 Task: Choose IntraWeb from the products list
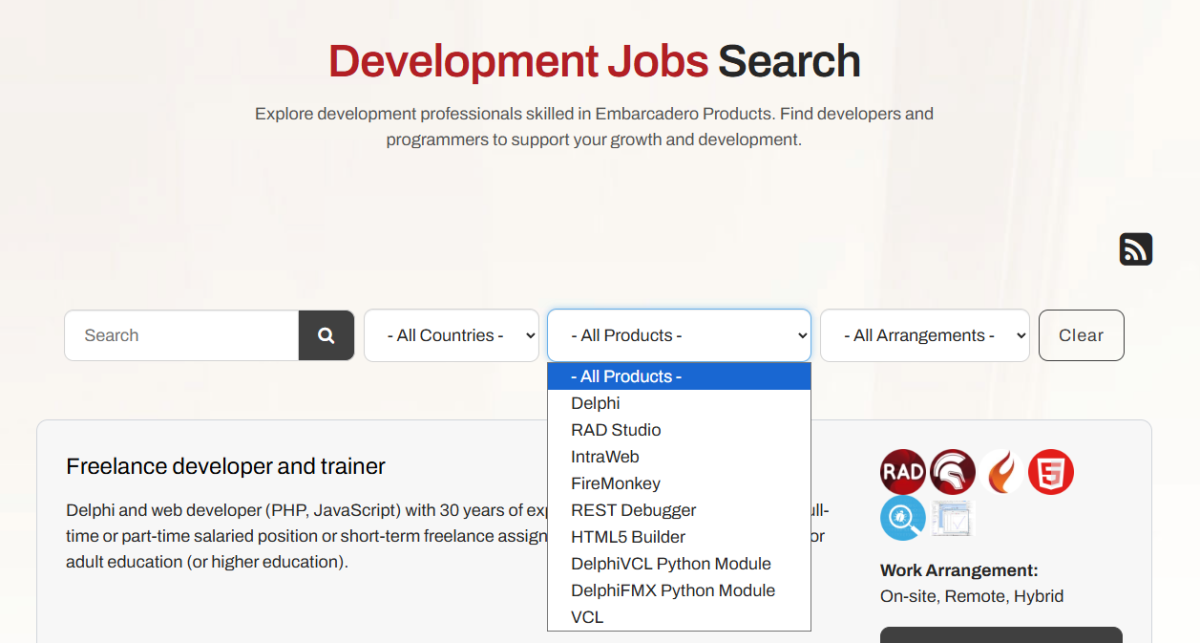pyautogui.click(x=679, y=457)
